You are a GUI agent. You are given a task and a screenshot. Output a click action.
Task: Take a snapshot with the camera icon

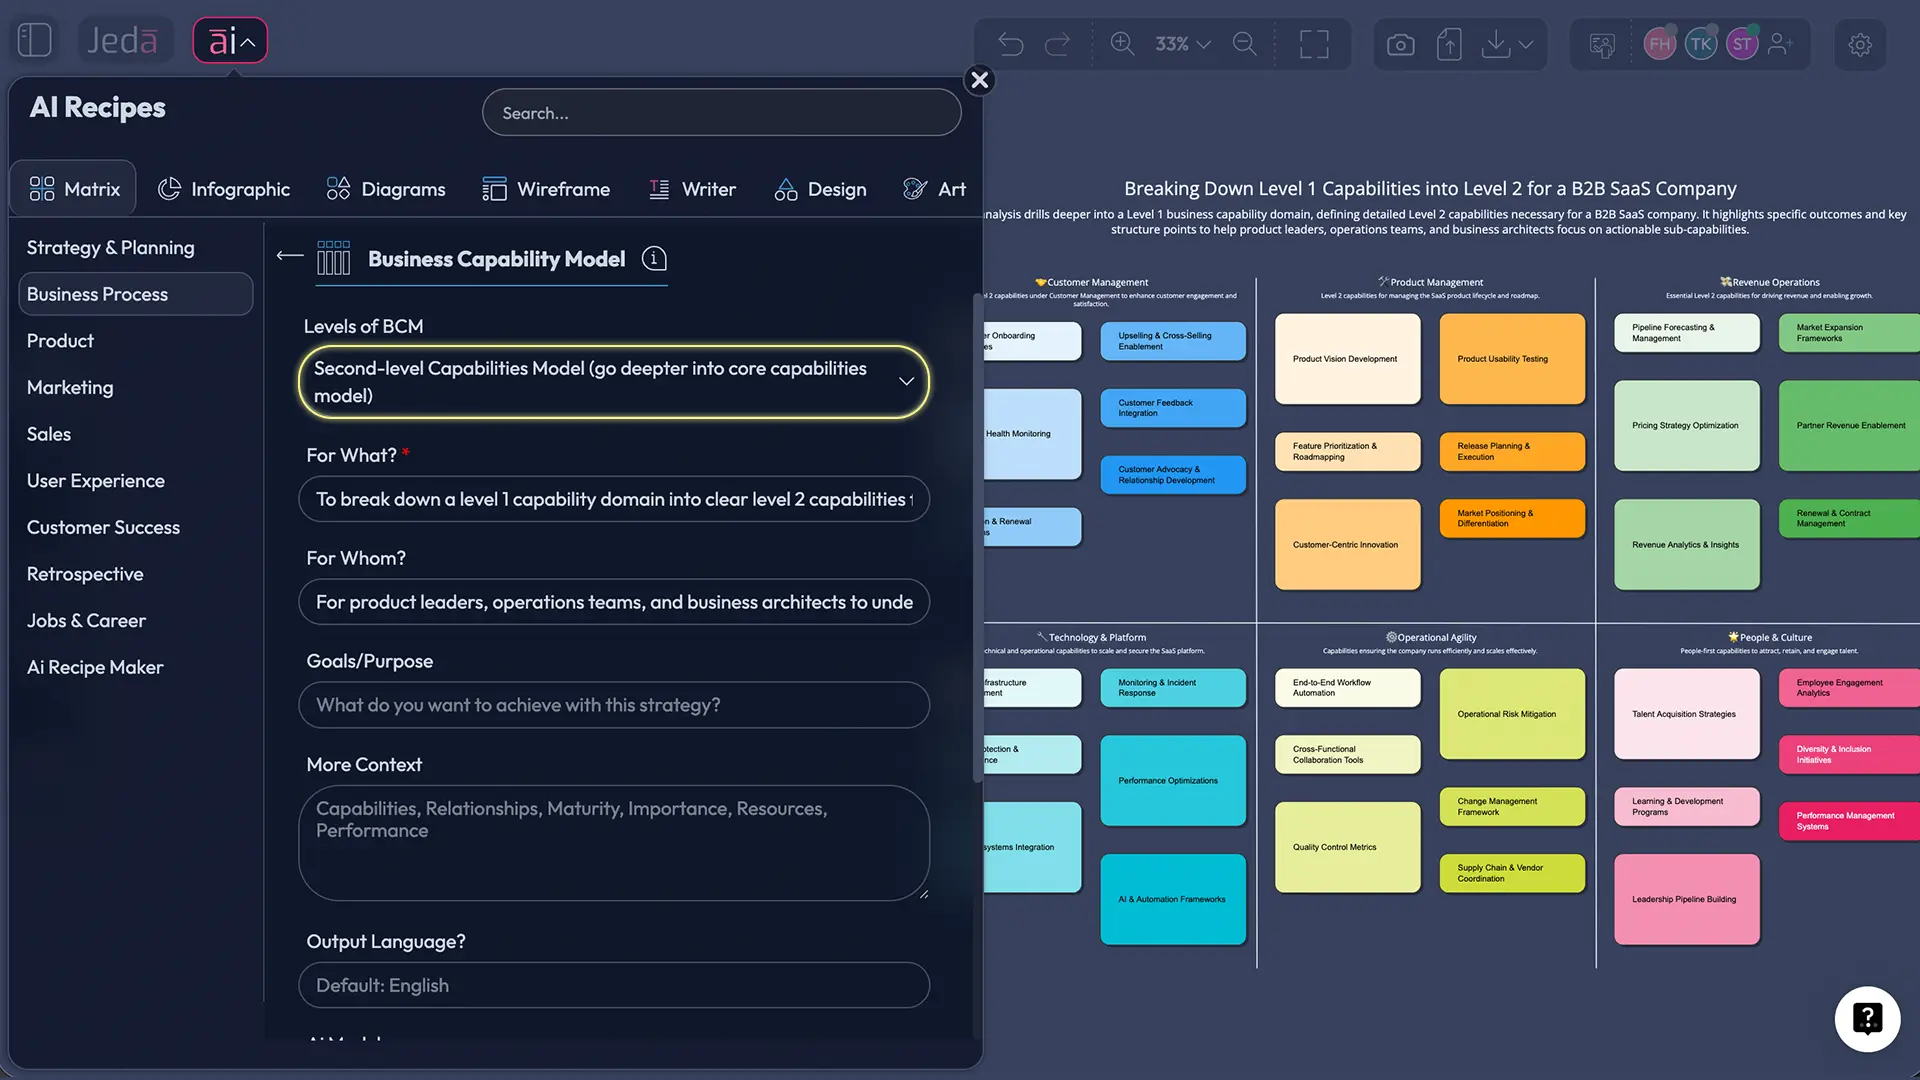coord(1400,44)
